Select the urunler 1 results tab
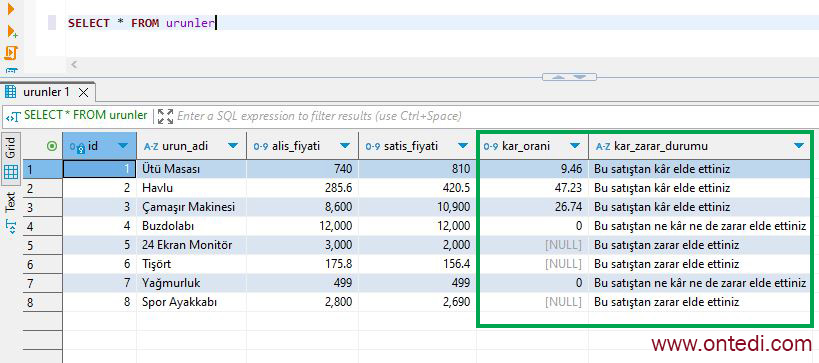Viewport: 819px width, 363px height. 48,92
